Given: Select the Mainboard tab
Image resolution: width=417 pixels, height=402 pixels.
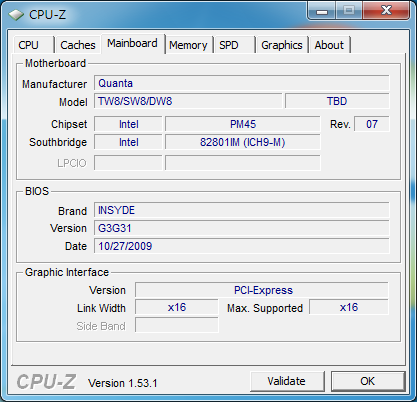Looking at the screenshot, I should pyautogui.click(x=133, y=44).
